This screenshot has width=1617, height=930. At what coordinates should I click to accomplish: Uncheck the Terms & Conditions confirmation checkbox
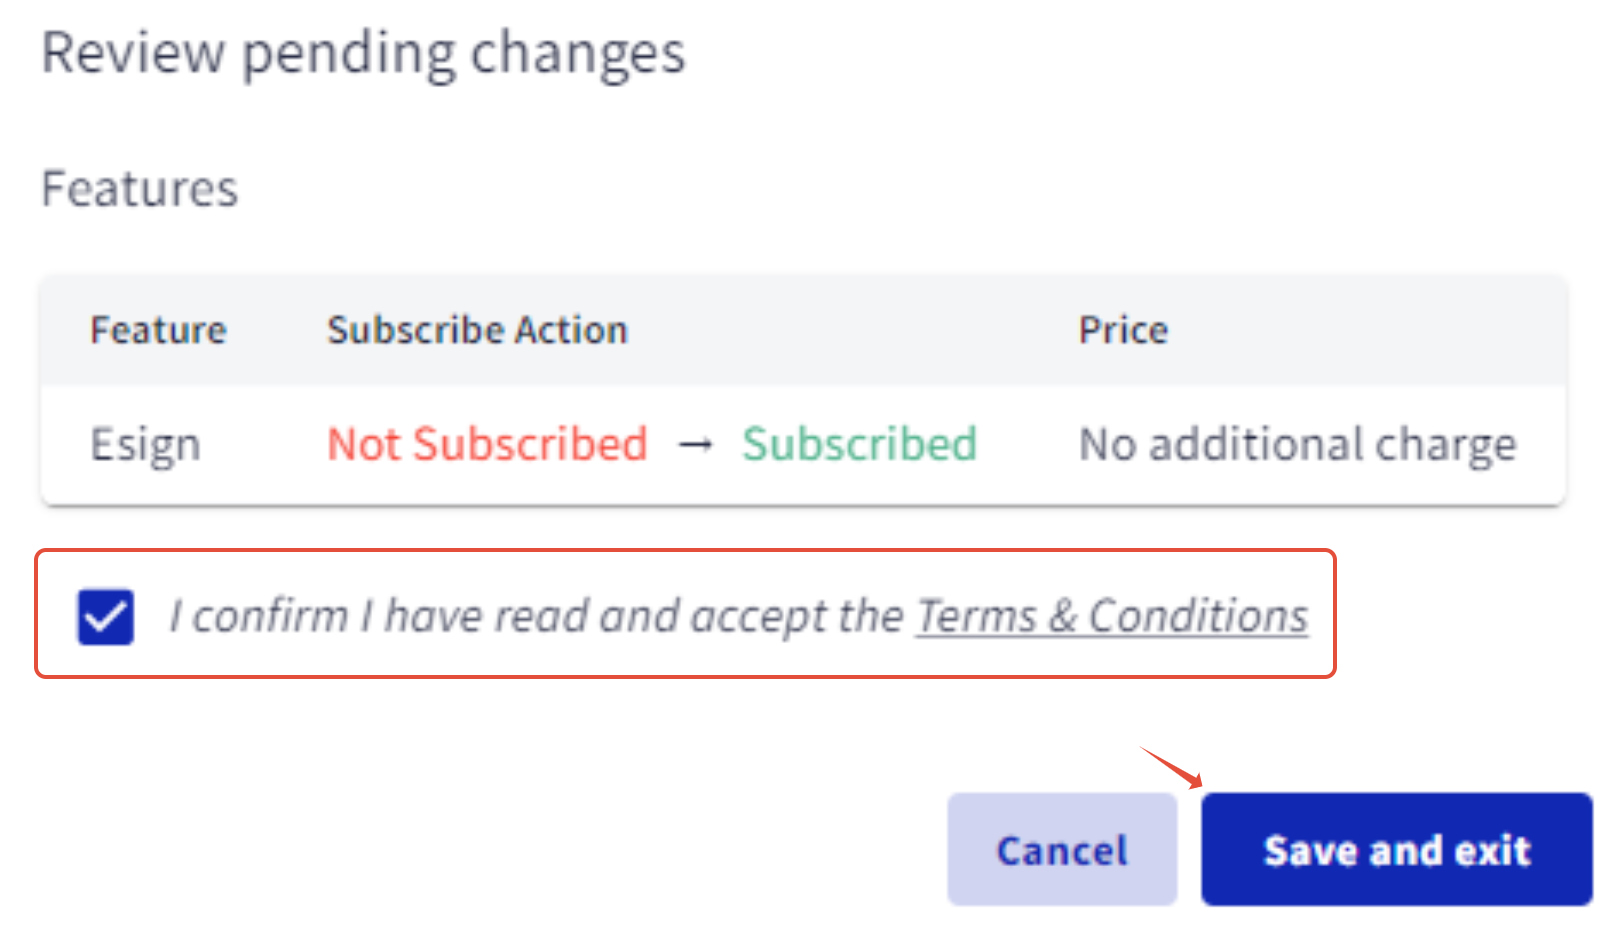click(104, 617)
